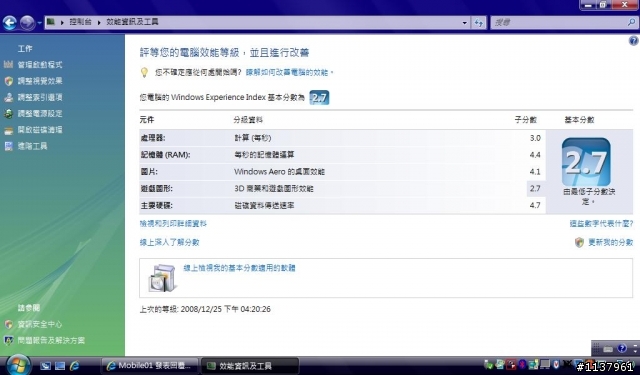
Task: Click the hard disk subscore 4.7
Action: click(535, 205)
